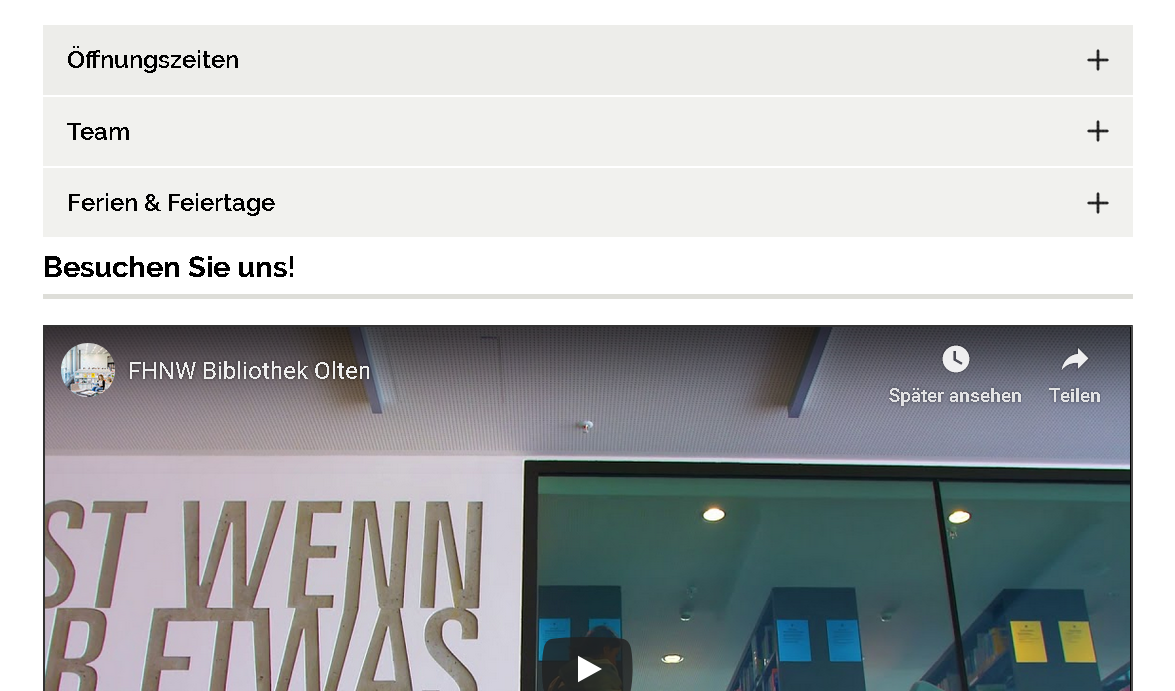
Task: Open the FHNW channel avatar picture
Action: 88,369
